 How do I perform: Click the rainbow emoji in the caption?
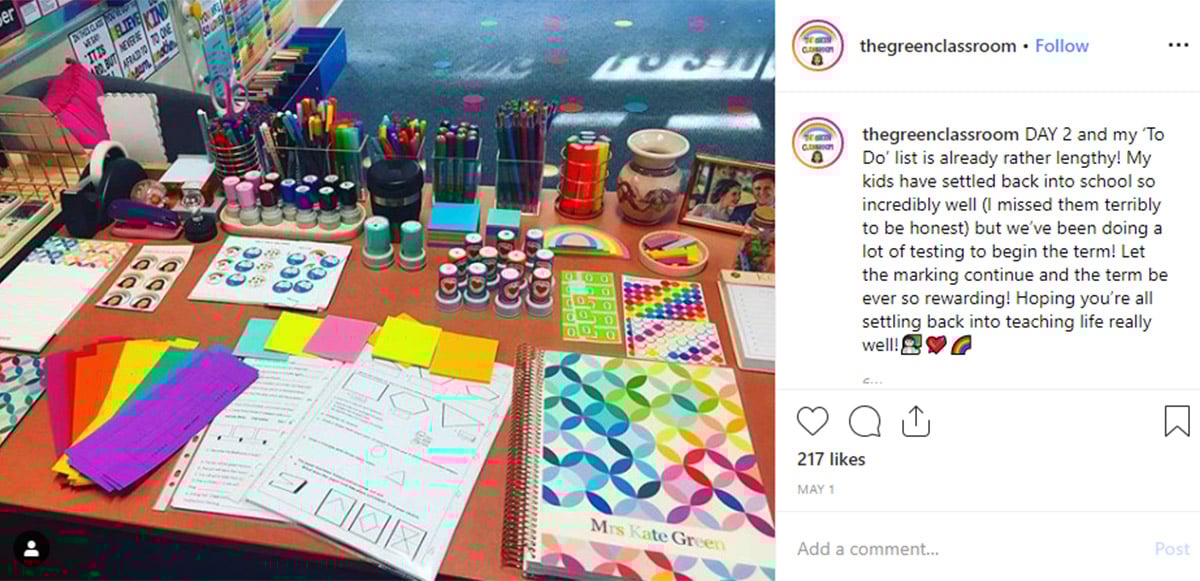pos(961,345)
